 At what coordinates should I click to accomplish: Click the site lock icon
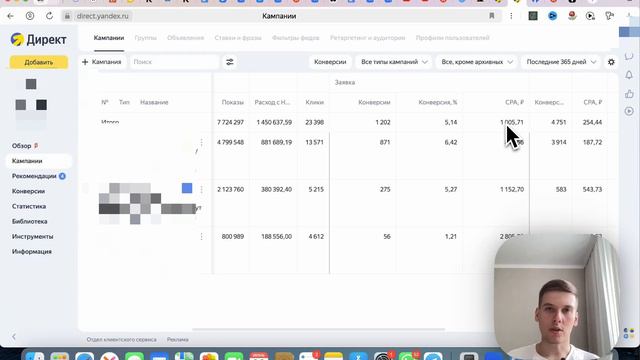pyautogui.click(x=67, y=16)
